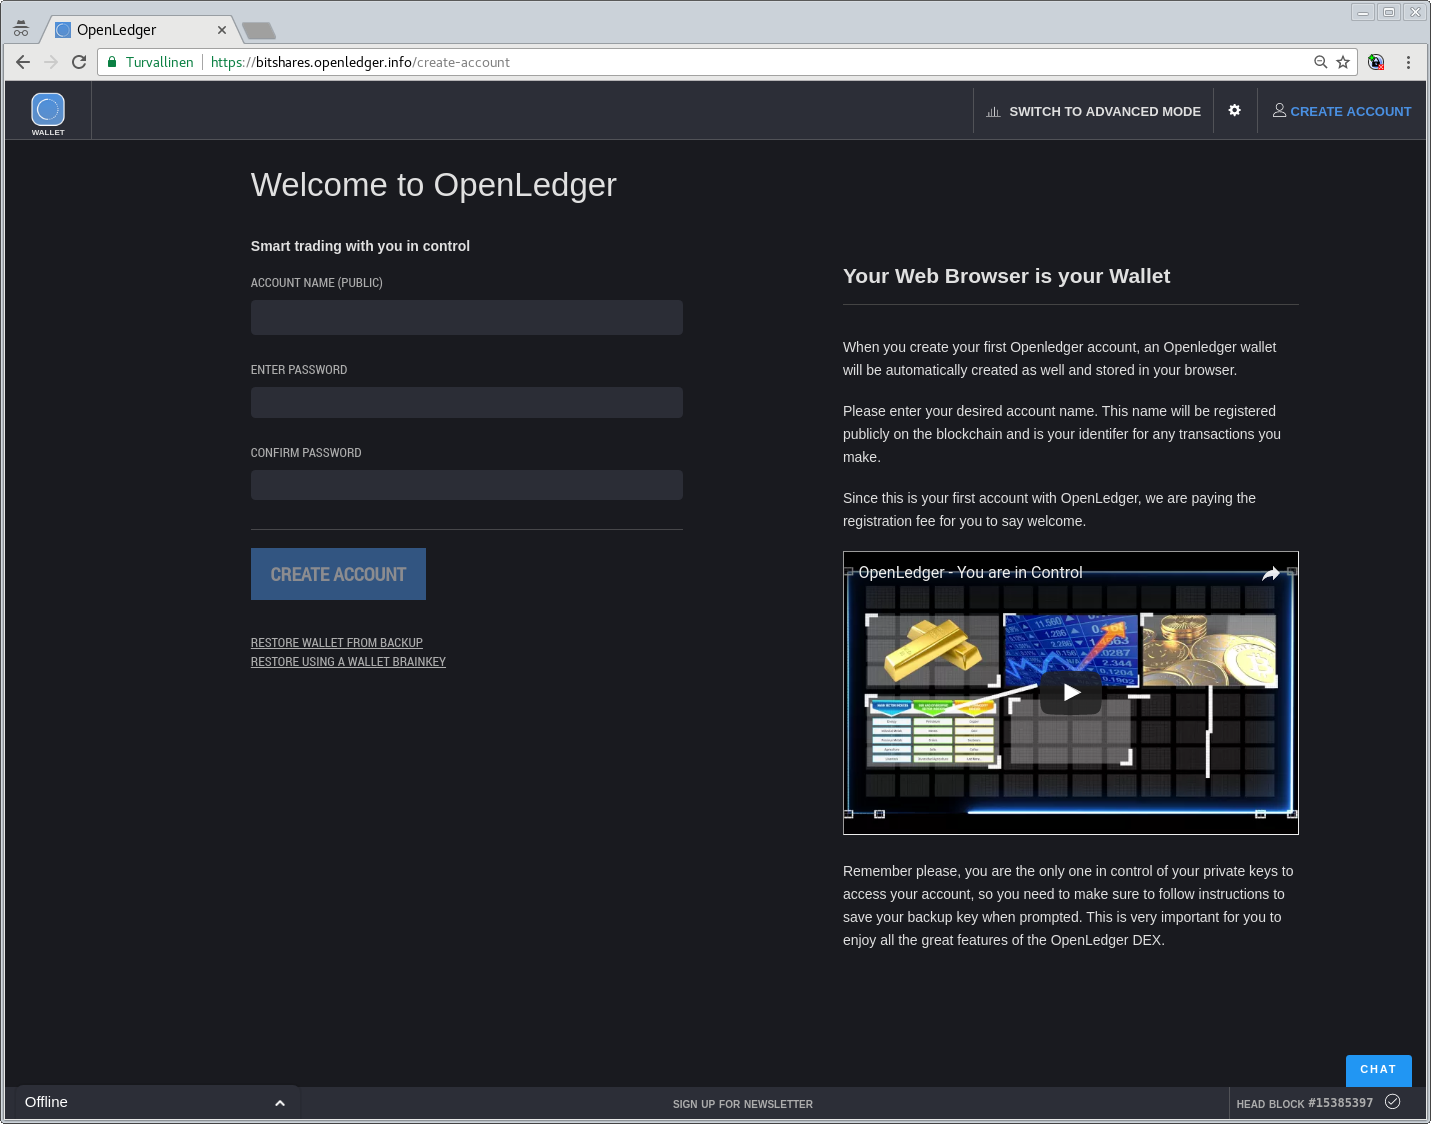The width and height of the screenshot is (1431, 1124).
Task: Open the Restore Wallet From Backup link
Action: tap(337, 643)
